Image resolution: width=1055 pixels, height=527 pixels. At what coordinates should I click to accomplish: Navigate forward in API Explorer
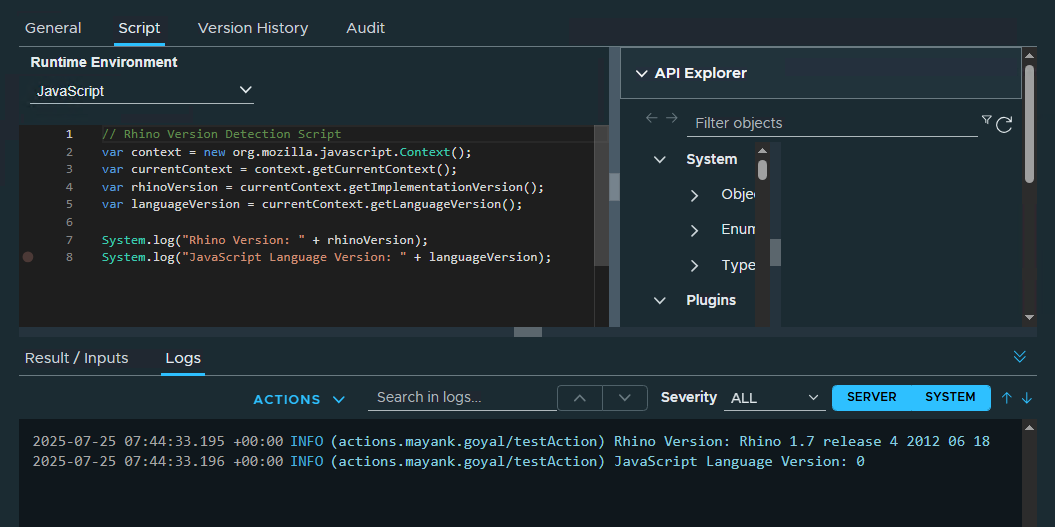[671, 118]
